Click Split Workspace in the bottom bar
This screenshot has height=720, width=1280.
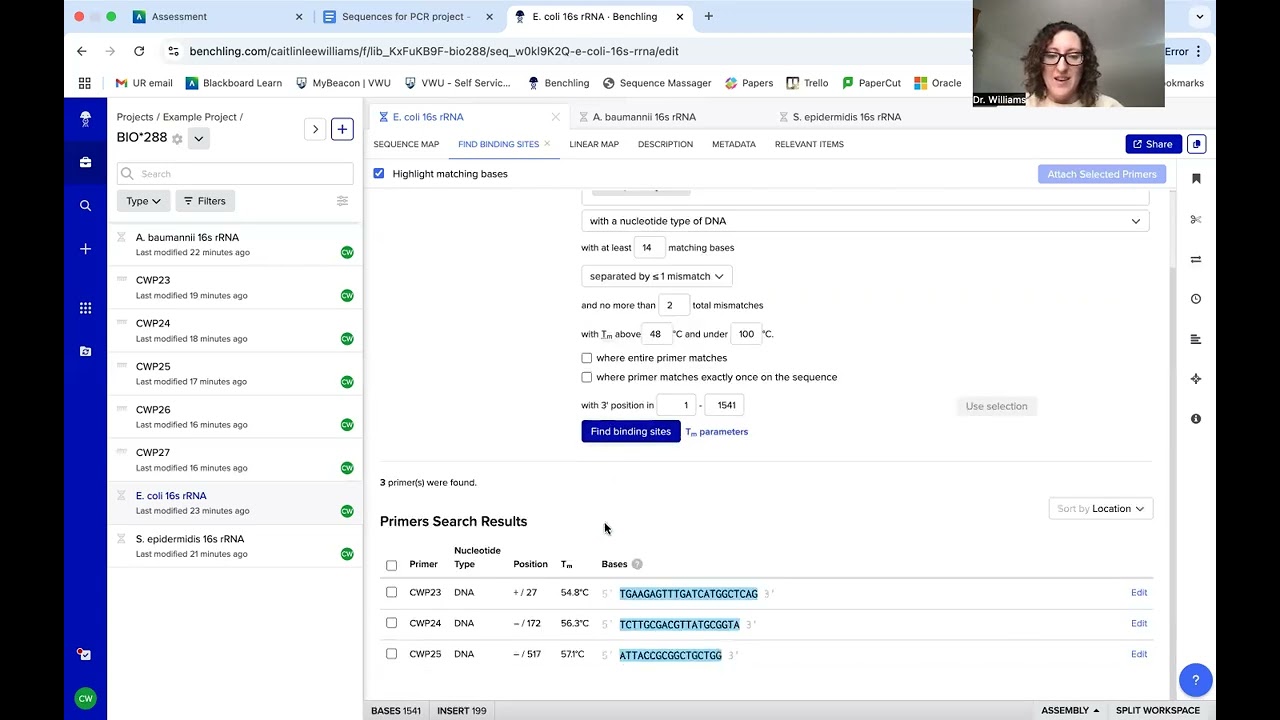(x=1158, y=710)
